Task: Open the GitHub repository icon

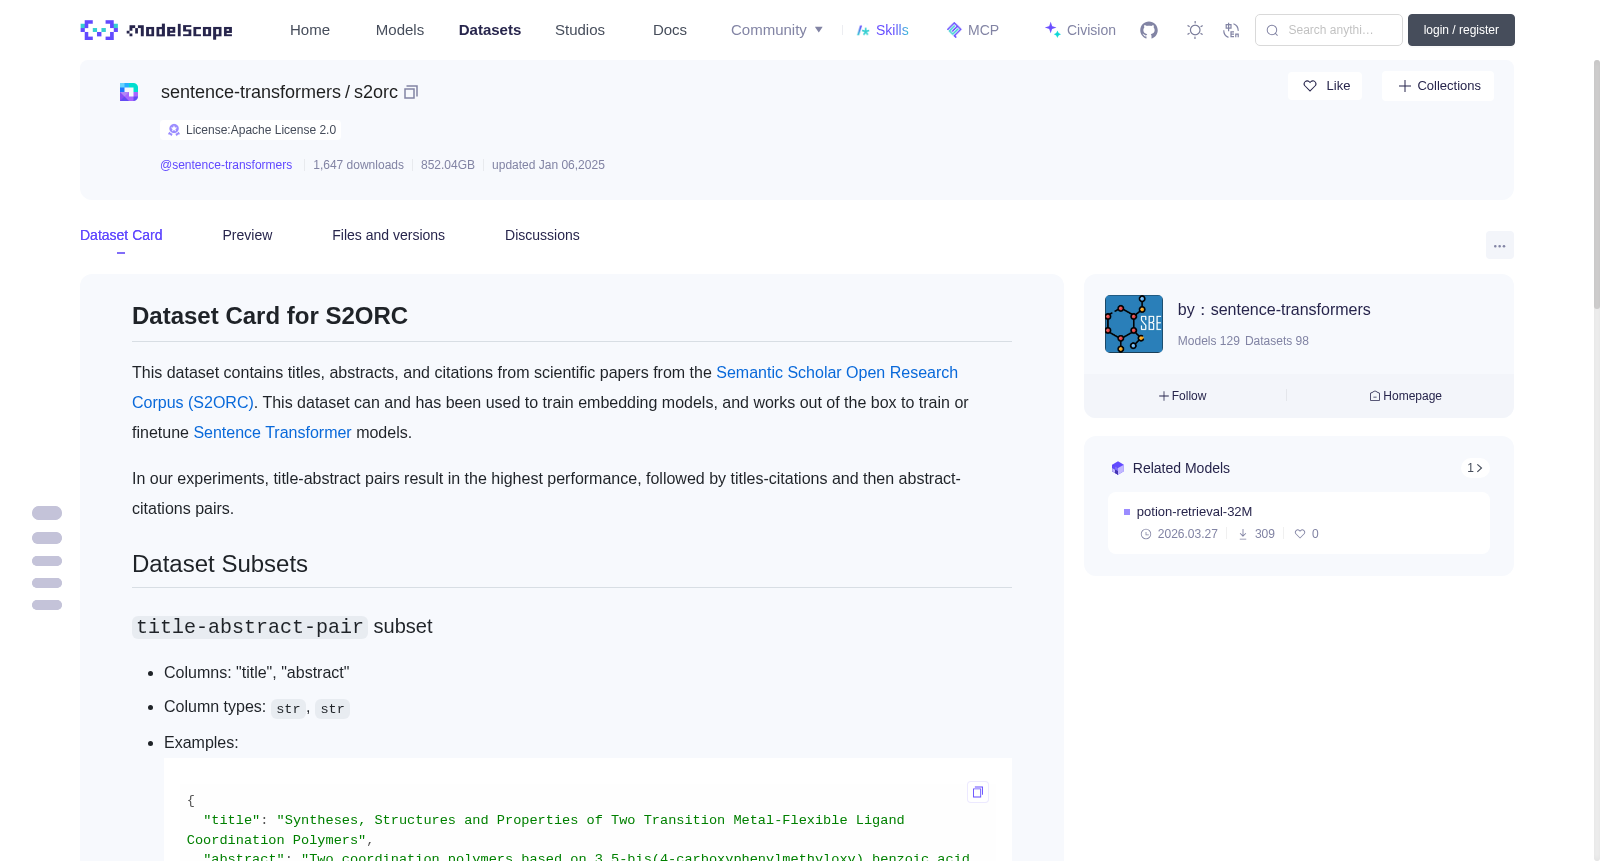Action: (1149, 30)
